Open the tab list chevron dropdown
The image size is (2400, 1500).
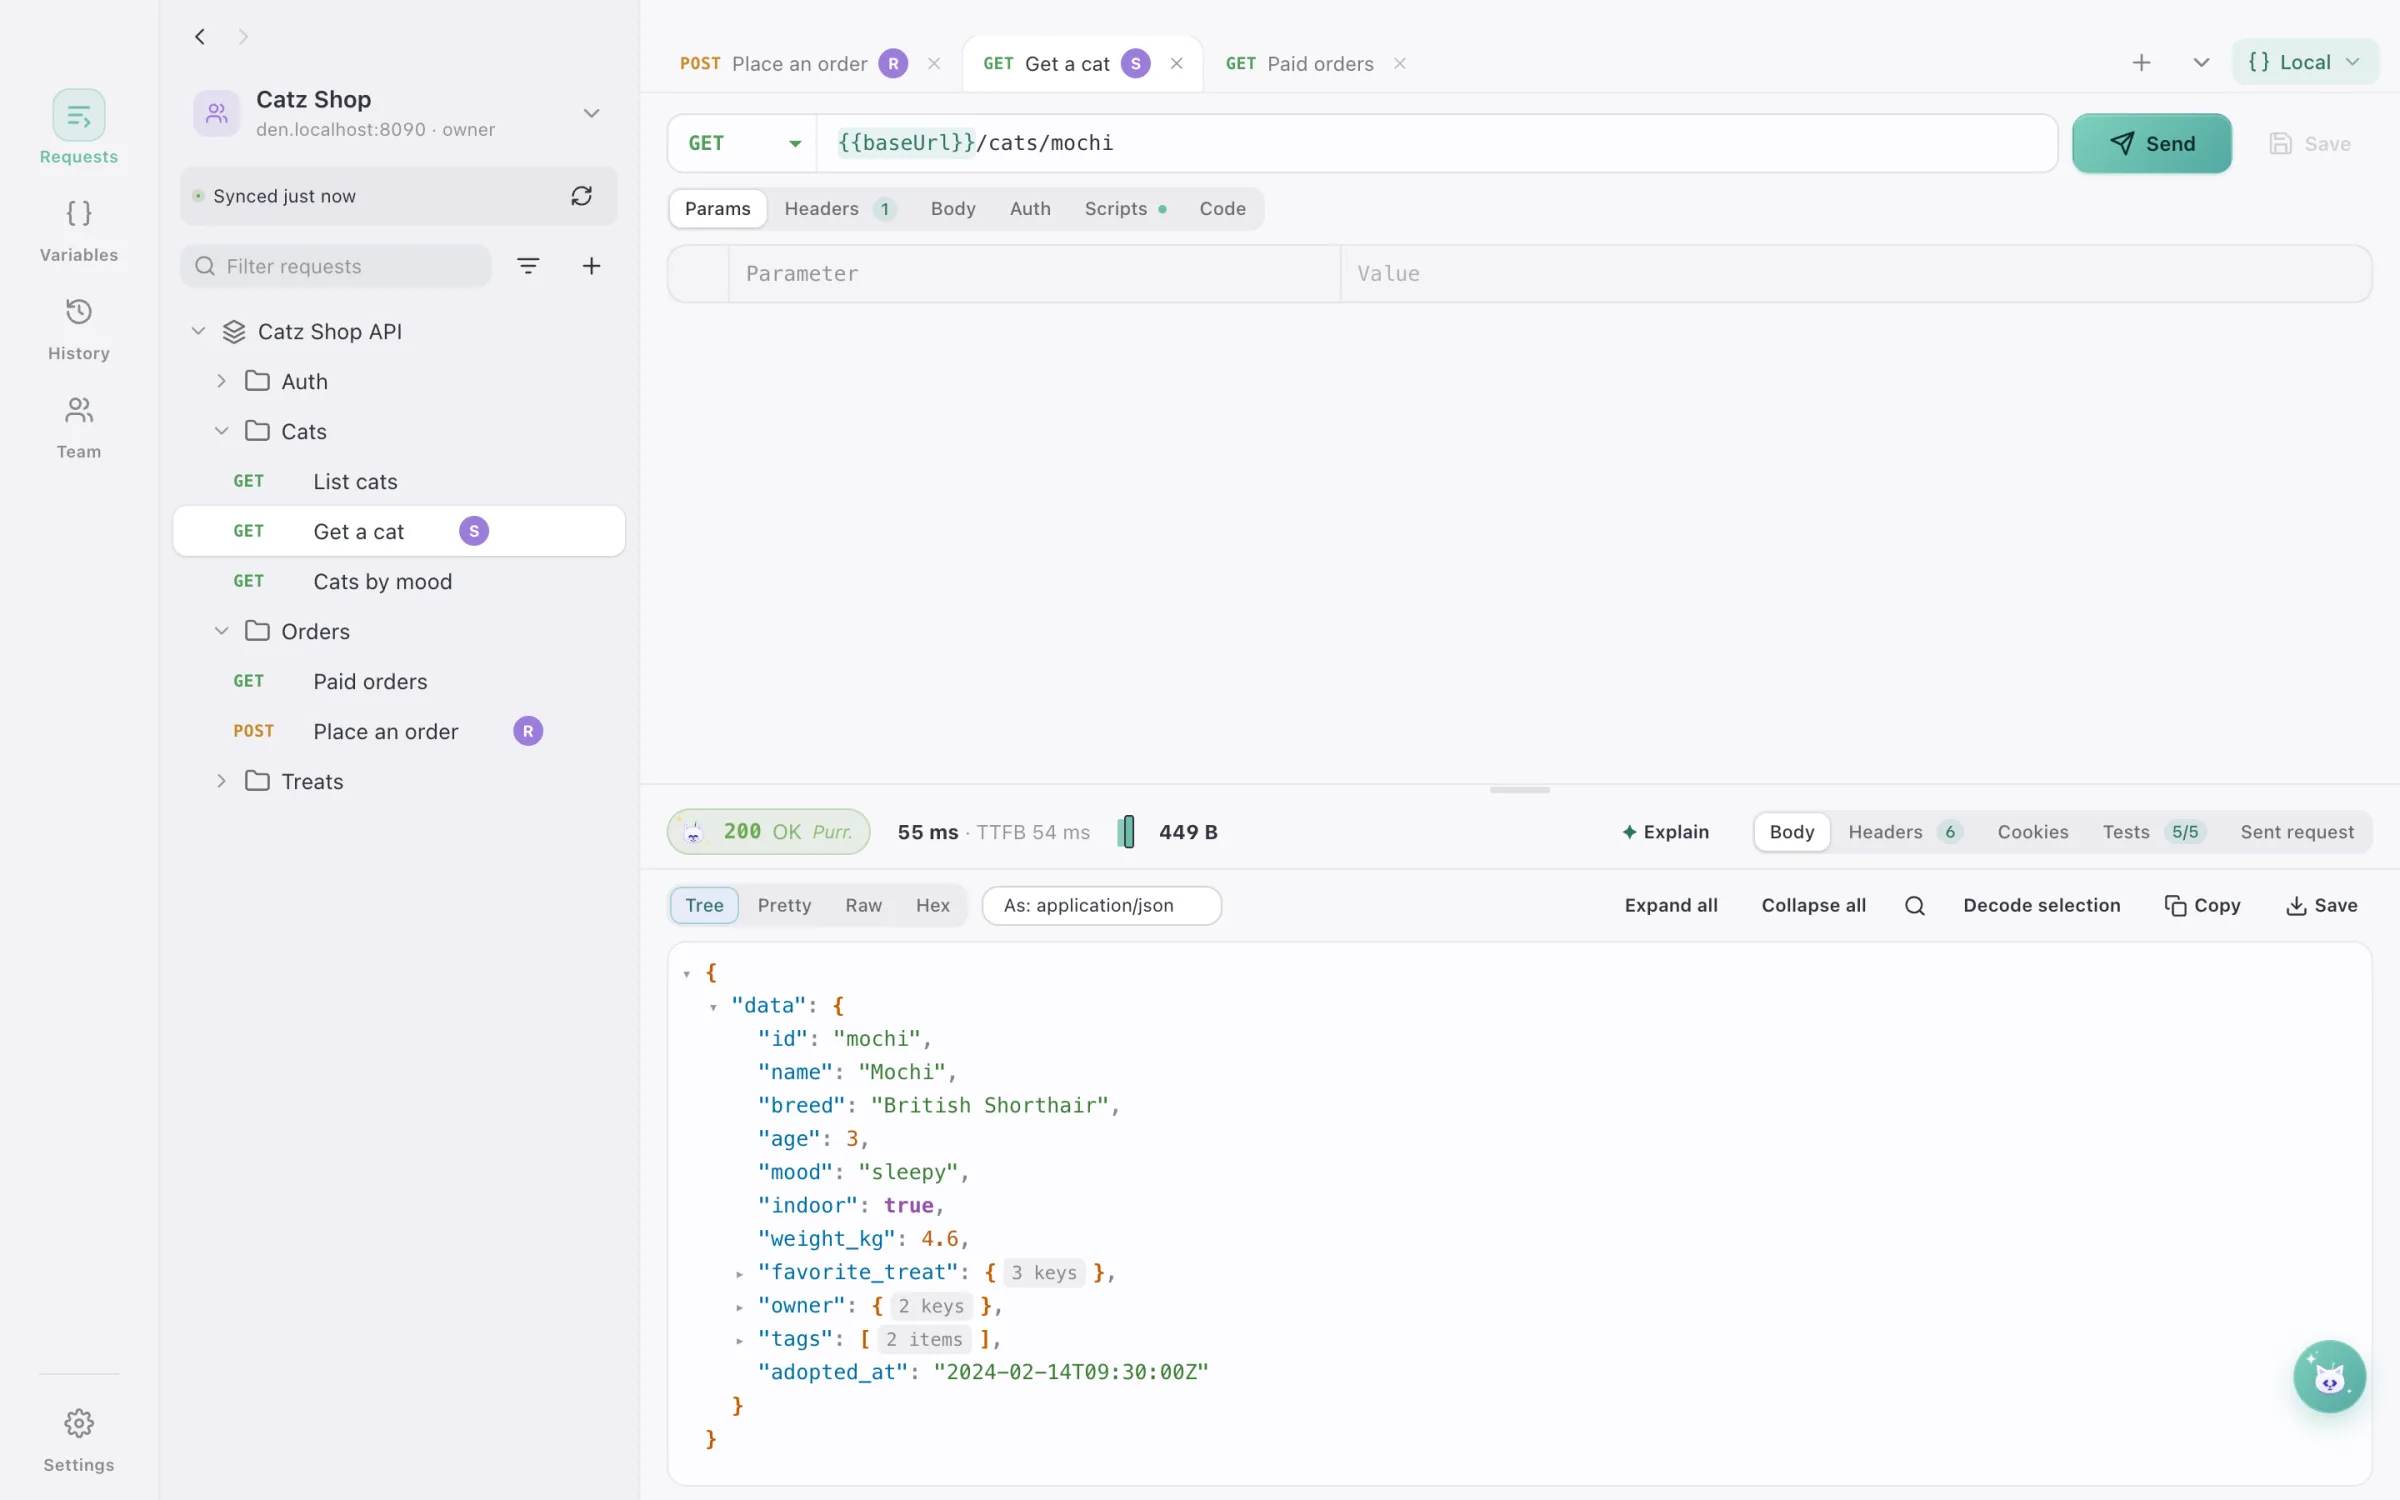tap(2201, 63)
